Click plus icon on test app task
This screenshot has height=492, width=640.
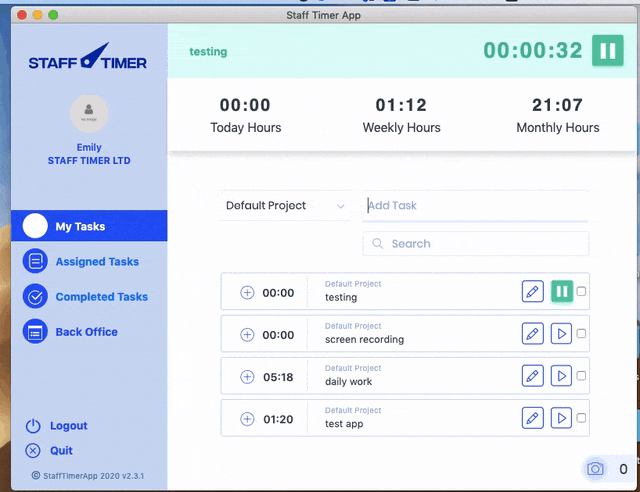point(247,419)
